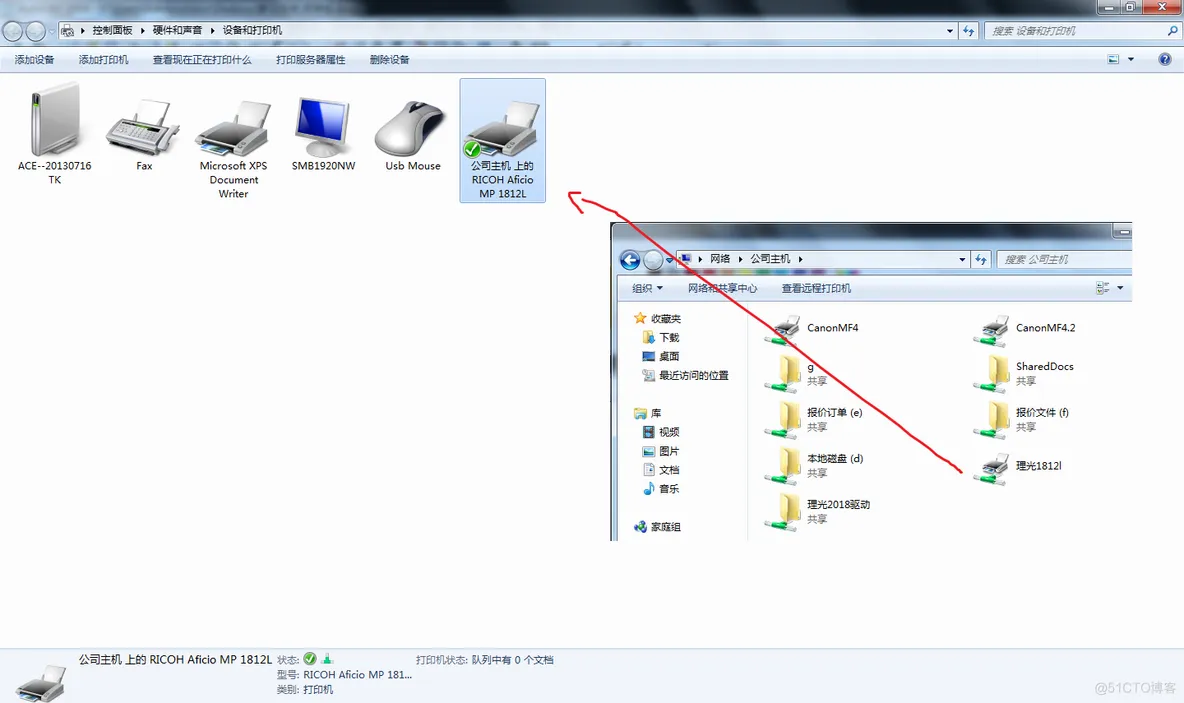Select the SMB1920NW monitor icon
Viewport: 1184px width, 703px height.
[x=323, y=134]
